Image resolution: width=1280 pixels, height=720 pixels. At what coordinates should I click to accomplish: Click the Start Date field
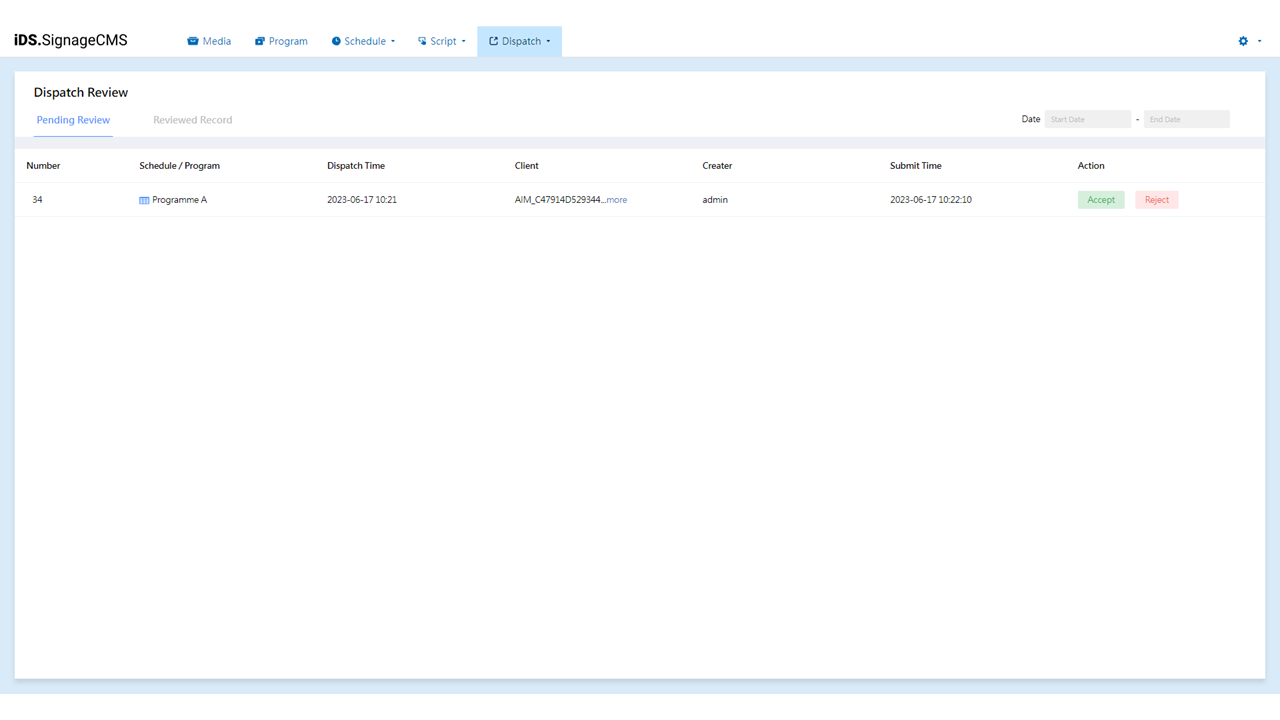pos(1087,119)
